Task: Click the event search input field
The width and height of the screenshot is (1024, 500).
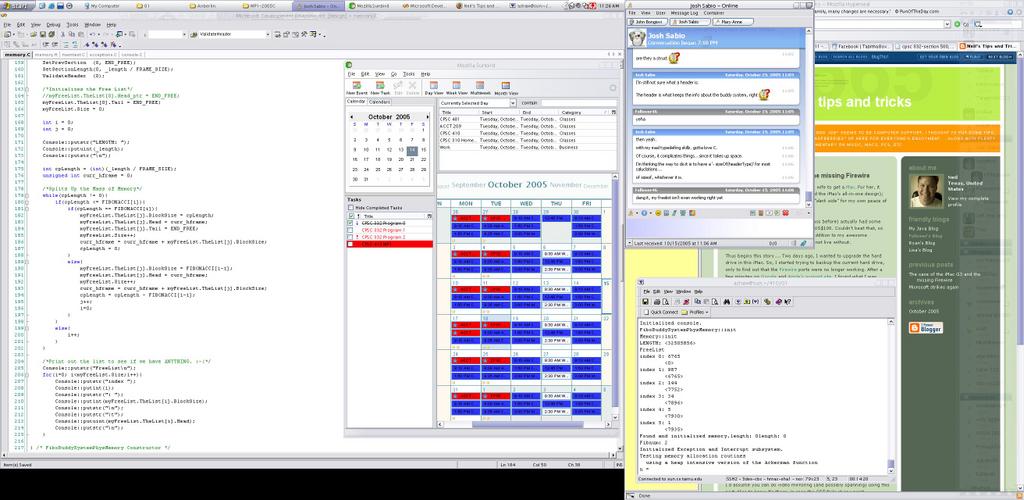Action: tap(578, 102)
